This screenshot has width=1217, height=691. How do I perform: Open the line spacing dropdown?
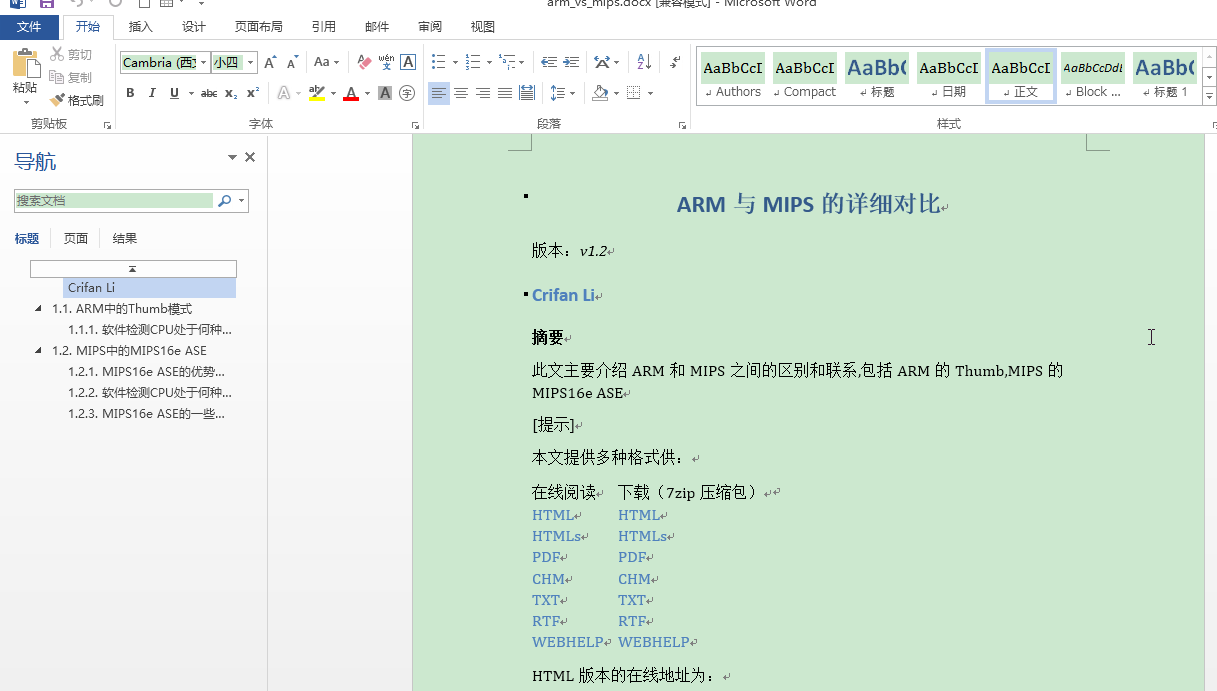coord(563,93)
